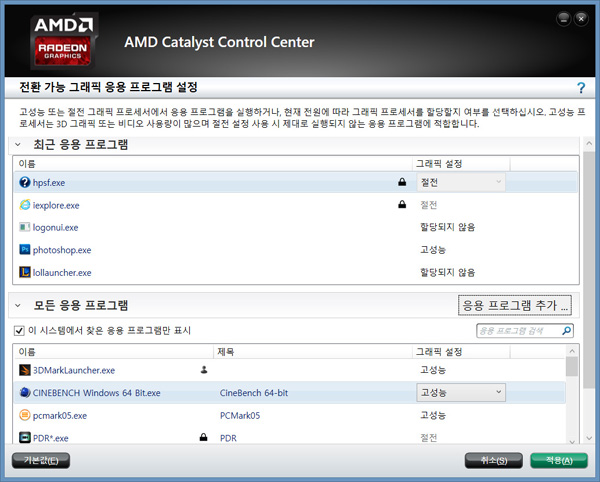Click the 취소(S) cancel button

tap(494, 461)
